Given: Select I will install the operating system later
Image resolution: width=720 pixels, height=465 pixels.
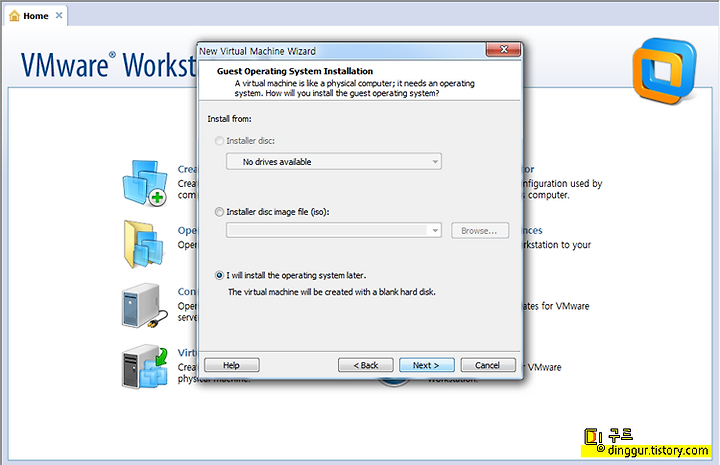Looking at the screenshot, I should click(219, 275).
